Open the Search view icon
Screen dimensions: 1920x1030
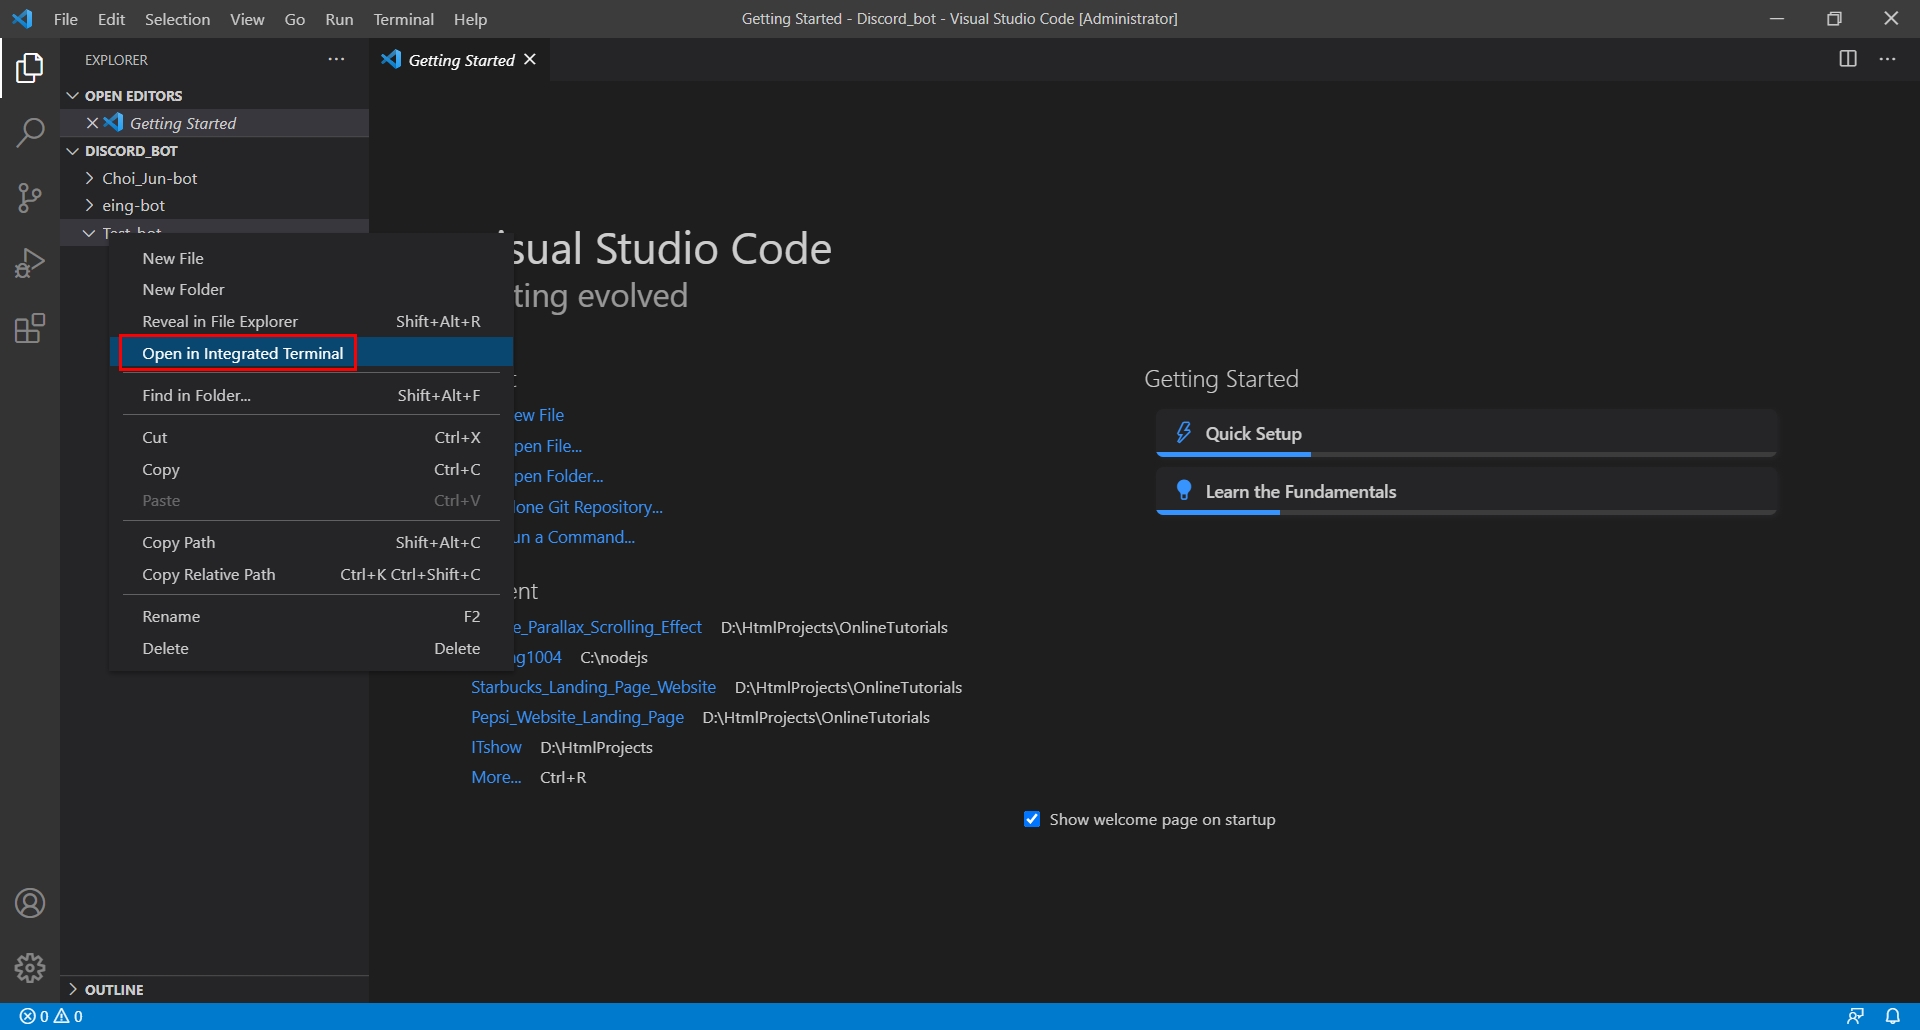30,133
